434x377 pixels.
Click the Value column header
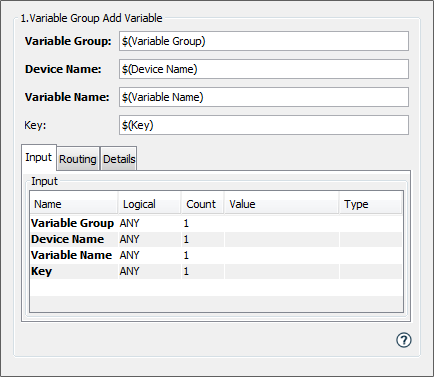click(x=282, y=204)
